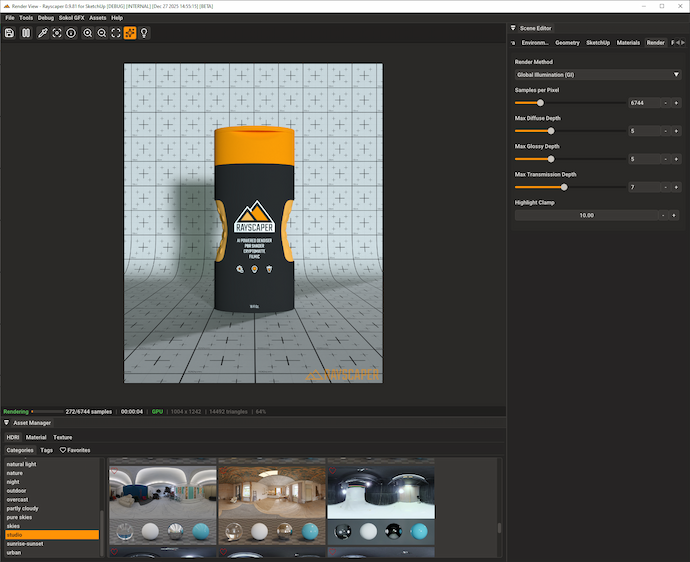Click the Max Transmission Depth slider handle

(x=564, y=187)
